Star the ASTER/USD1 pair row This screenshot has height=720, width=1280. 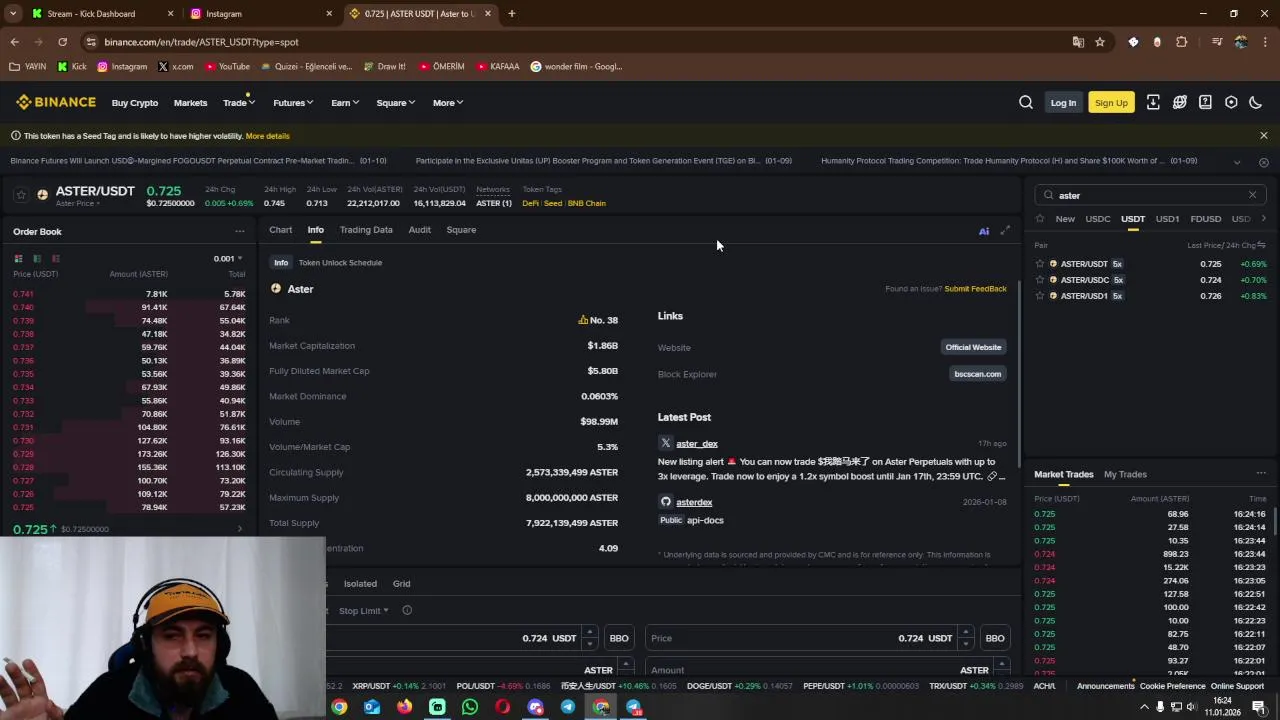[1040, 296]
